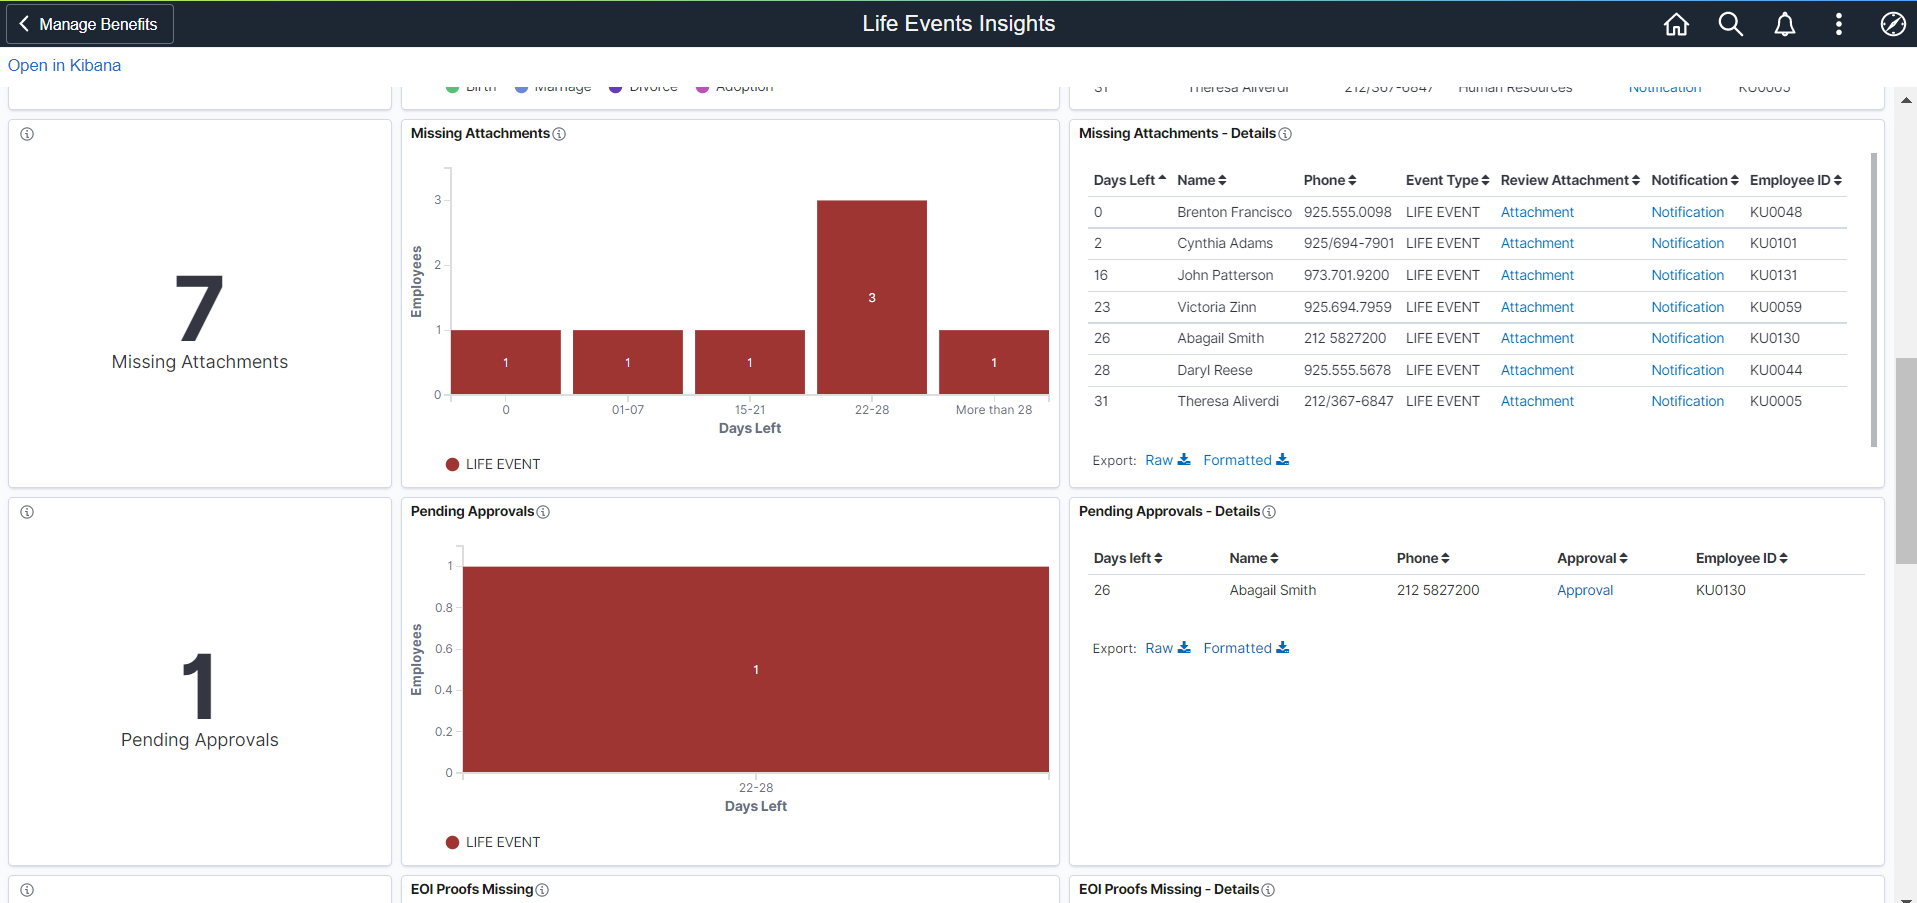Open the notifications bell
Screen dimensions: 1917x903
pos(1784,24)
